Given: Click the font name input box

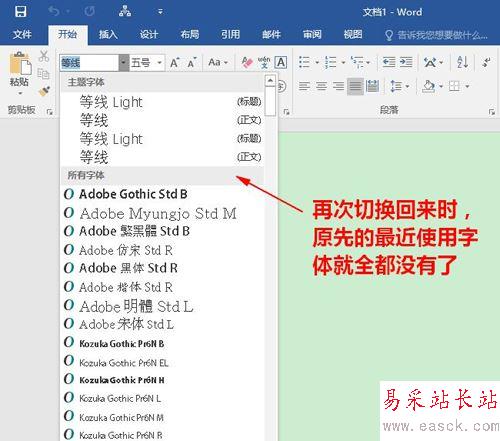Looking at the screenshot, I should [89, 63].
